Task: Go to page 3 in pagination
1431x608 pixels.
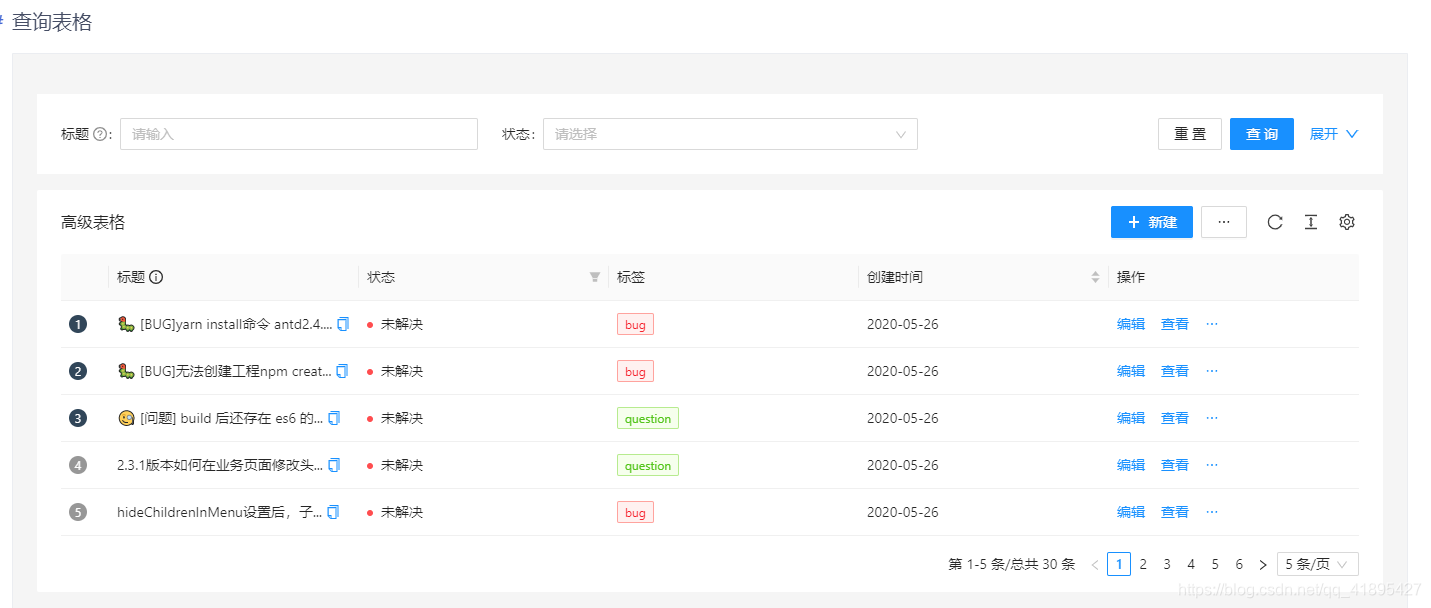Action: (x=1167, y=565)
